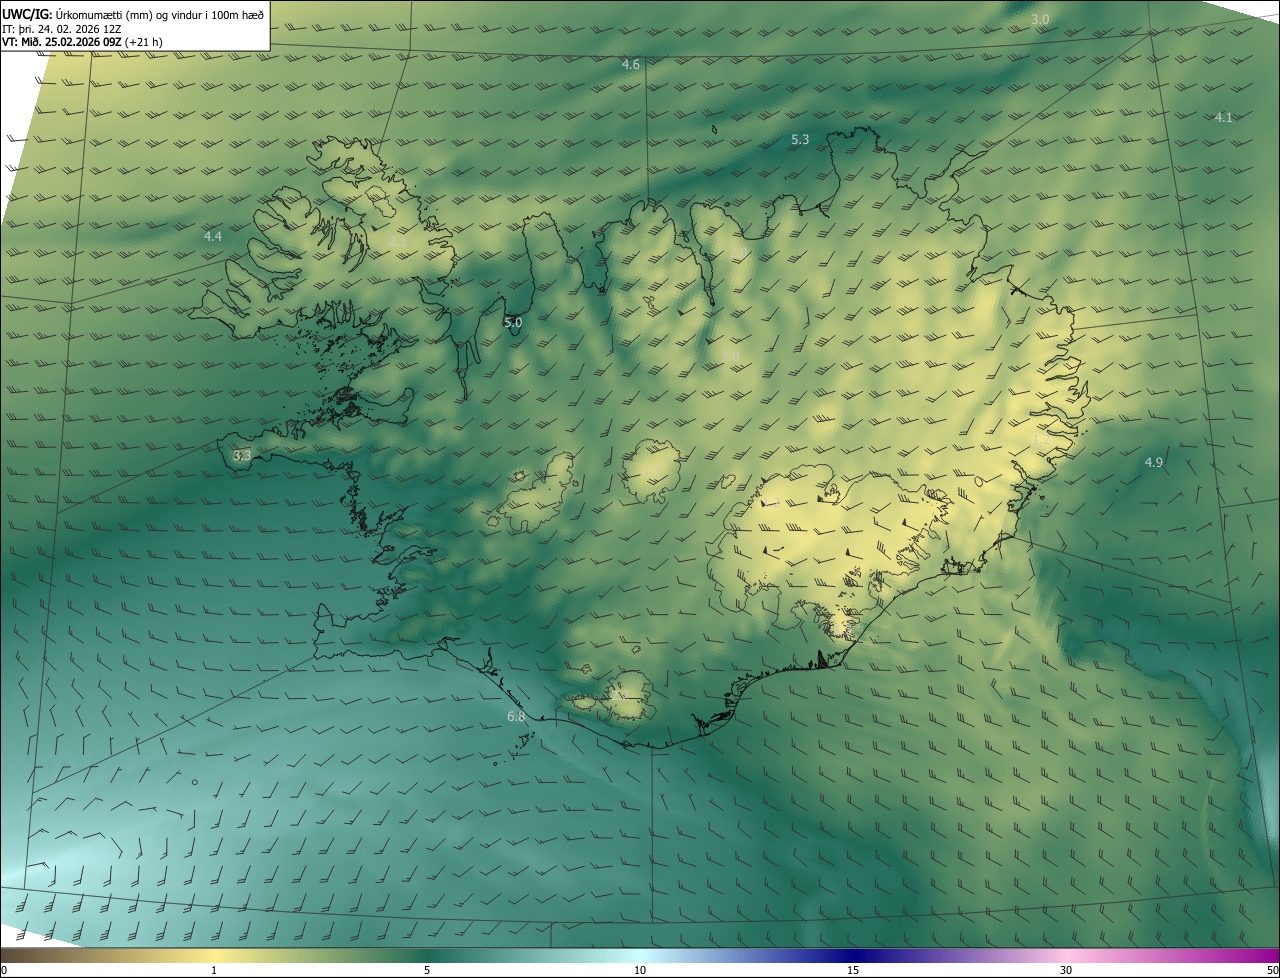The height and width of the screenshot is (978, 1280).
Task: Click the map value label "4.4"
Action: pyautogui.click(x=213, y=236)
